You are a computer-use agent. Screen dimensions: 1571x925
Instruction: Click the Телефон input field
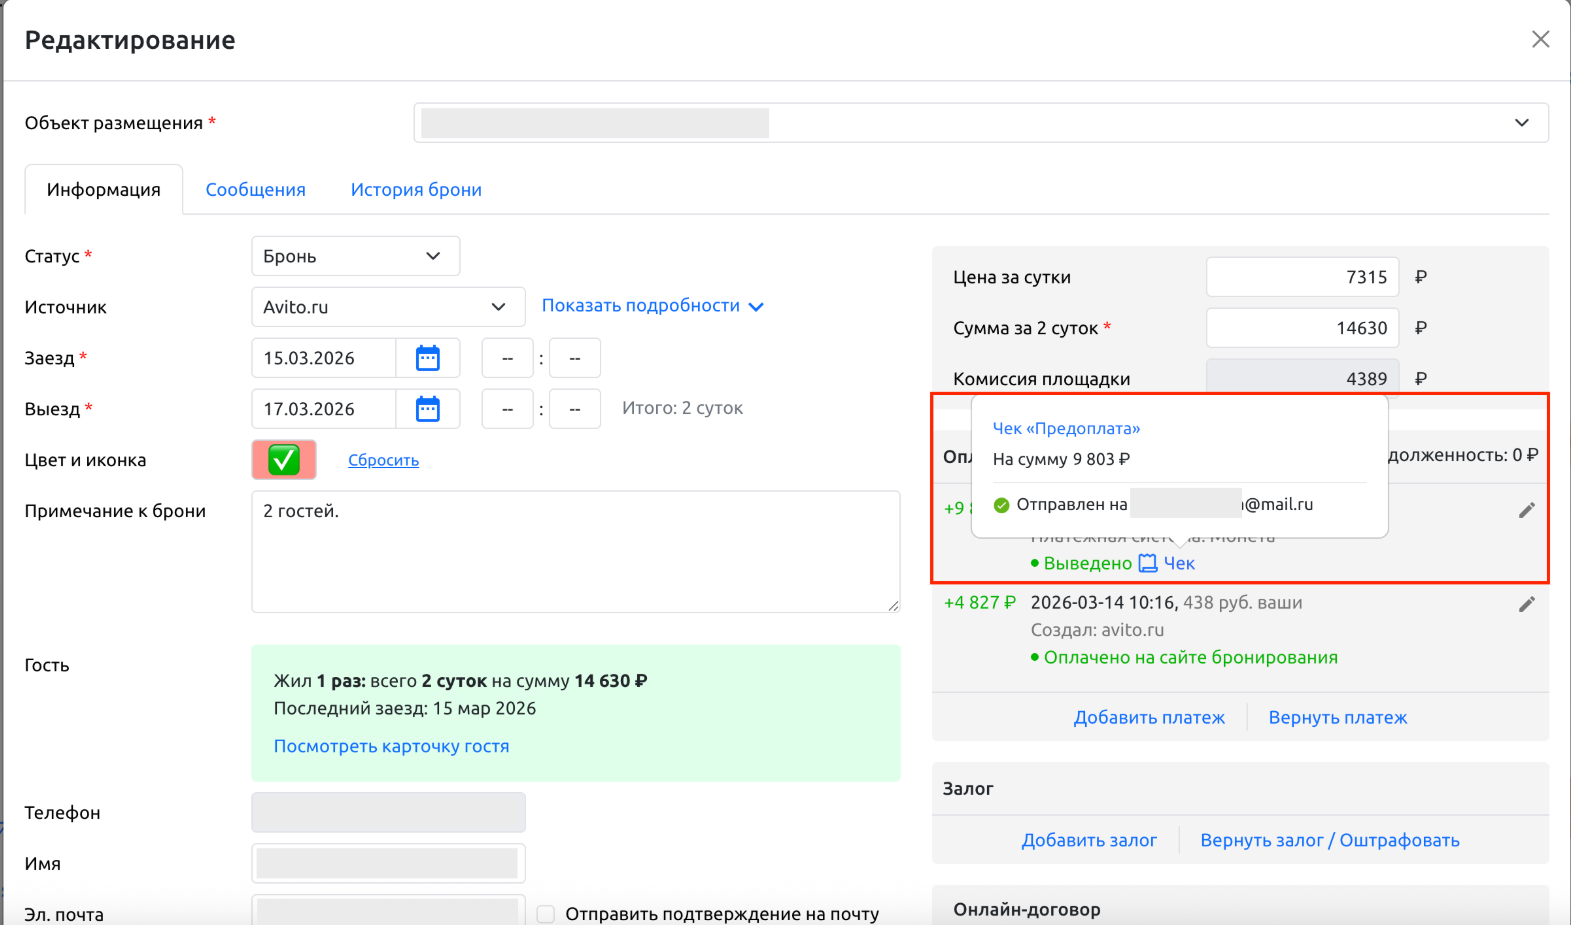tap(388, 813)
